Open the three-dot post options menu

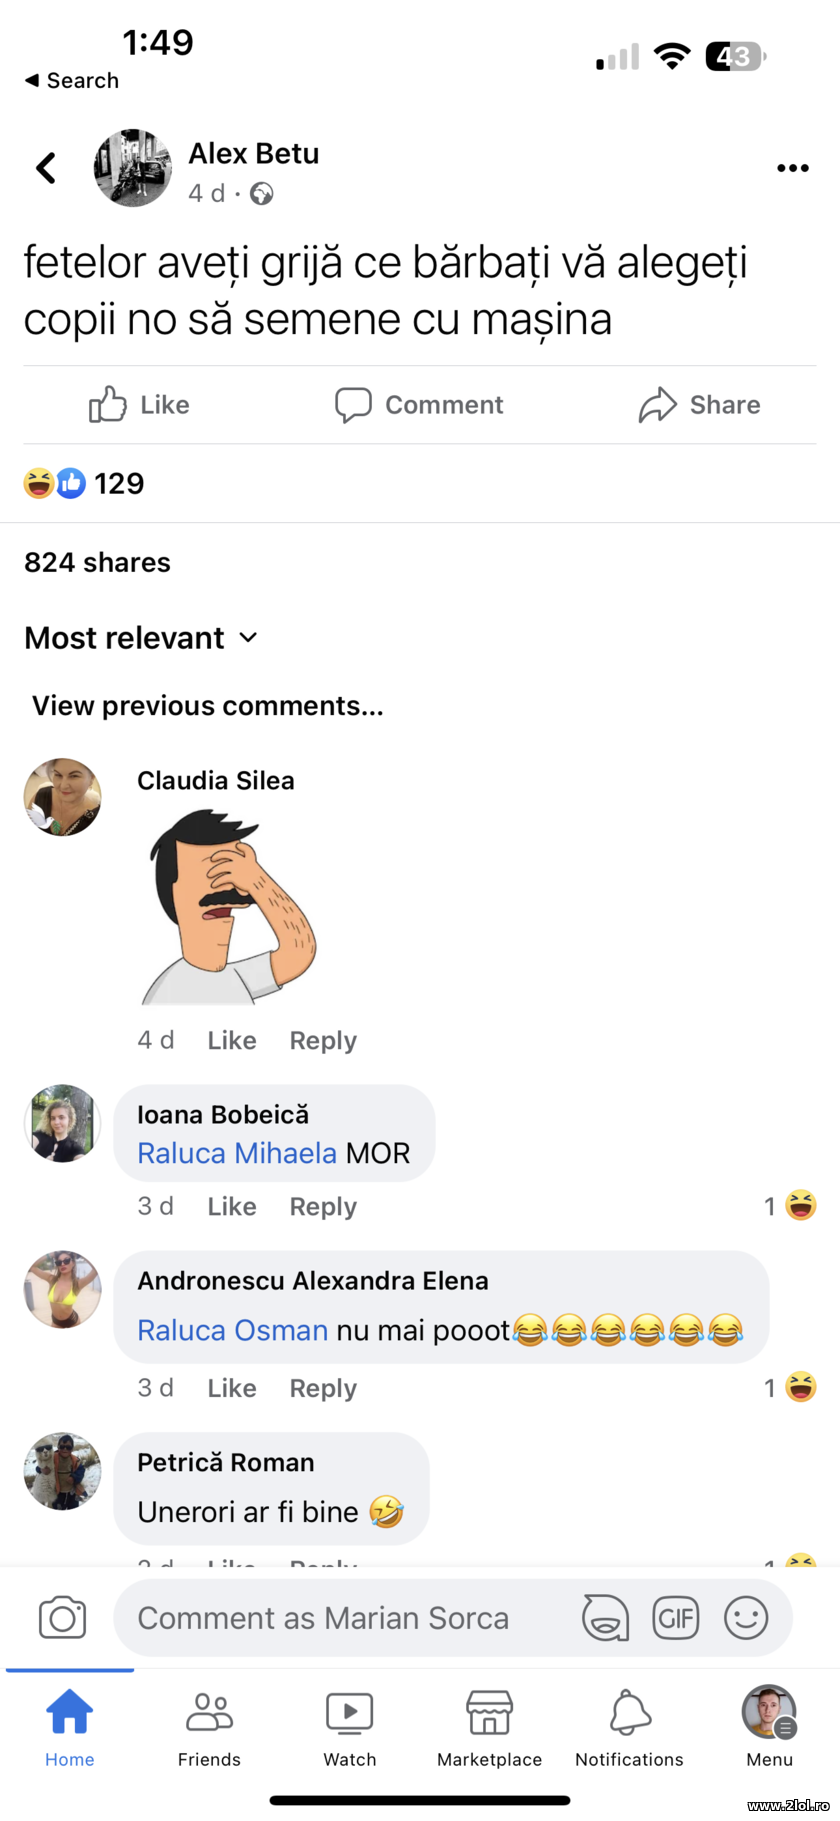pos(792,168)
